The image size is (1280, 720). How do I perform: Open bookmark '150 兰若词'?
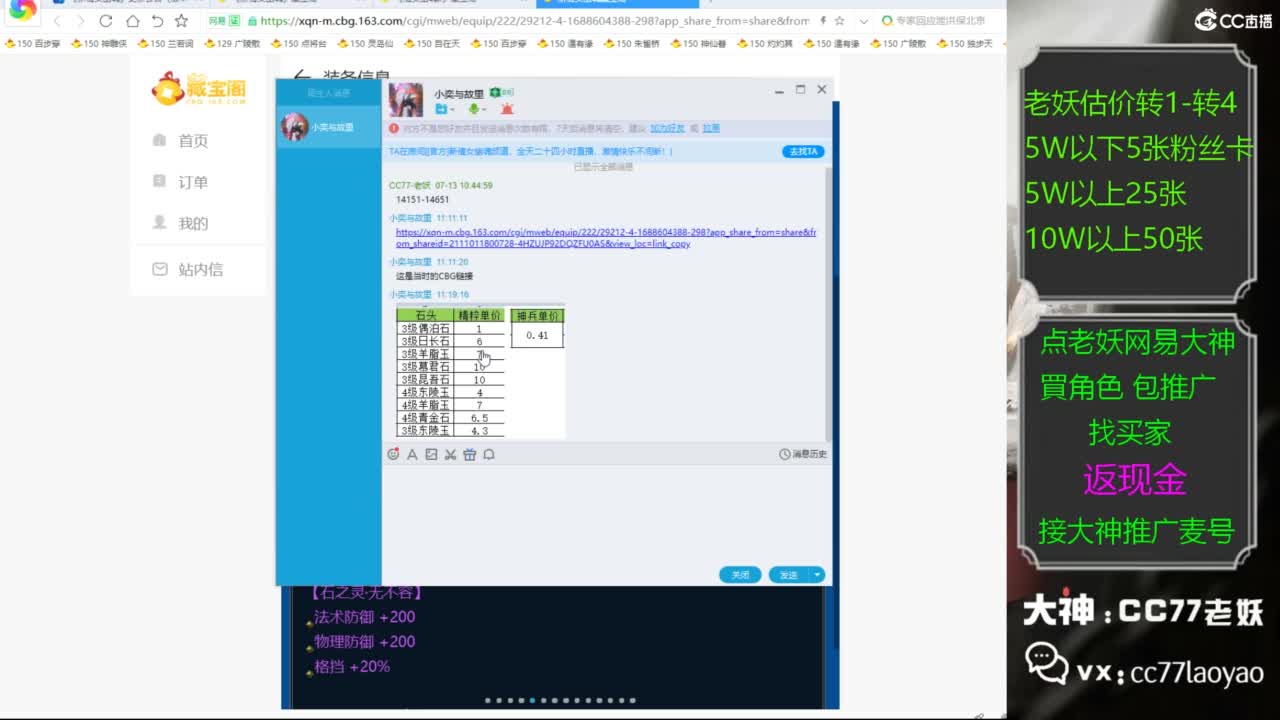(166, 44)
